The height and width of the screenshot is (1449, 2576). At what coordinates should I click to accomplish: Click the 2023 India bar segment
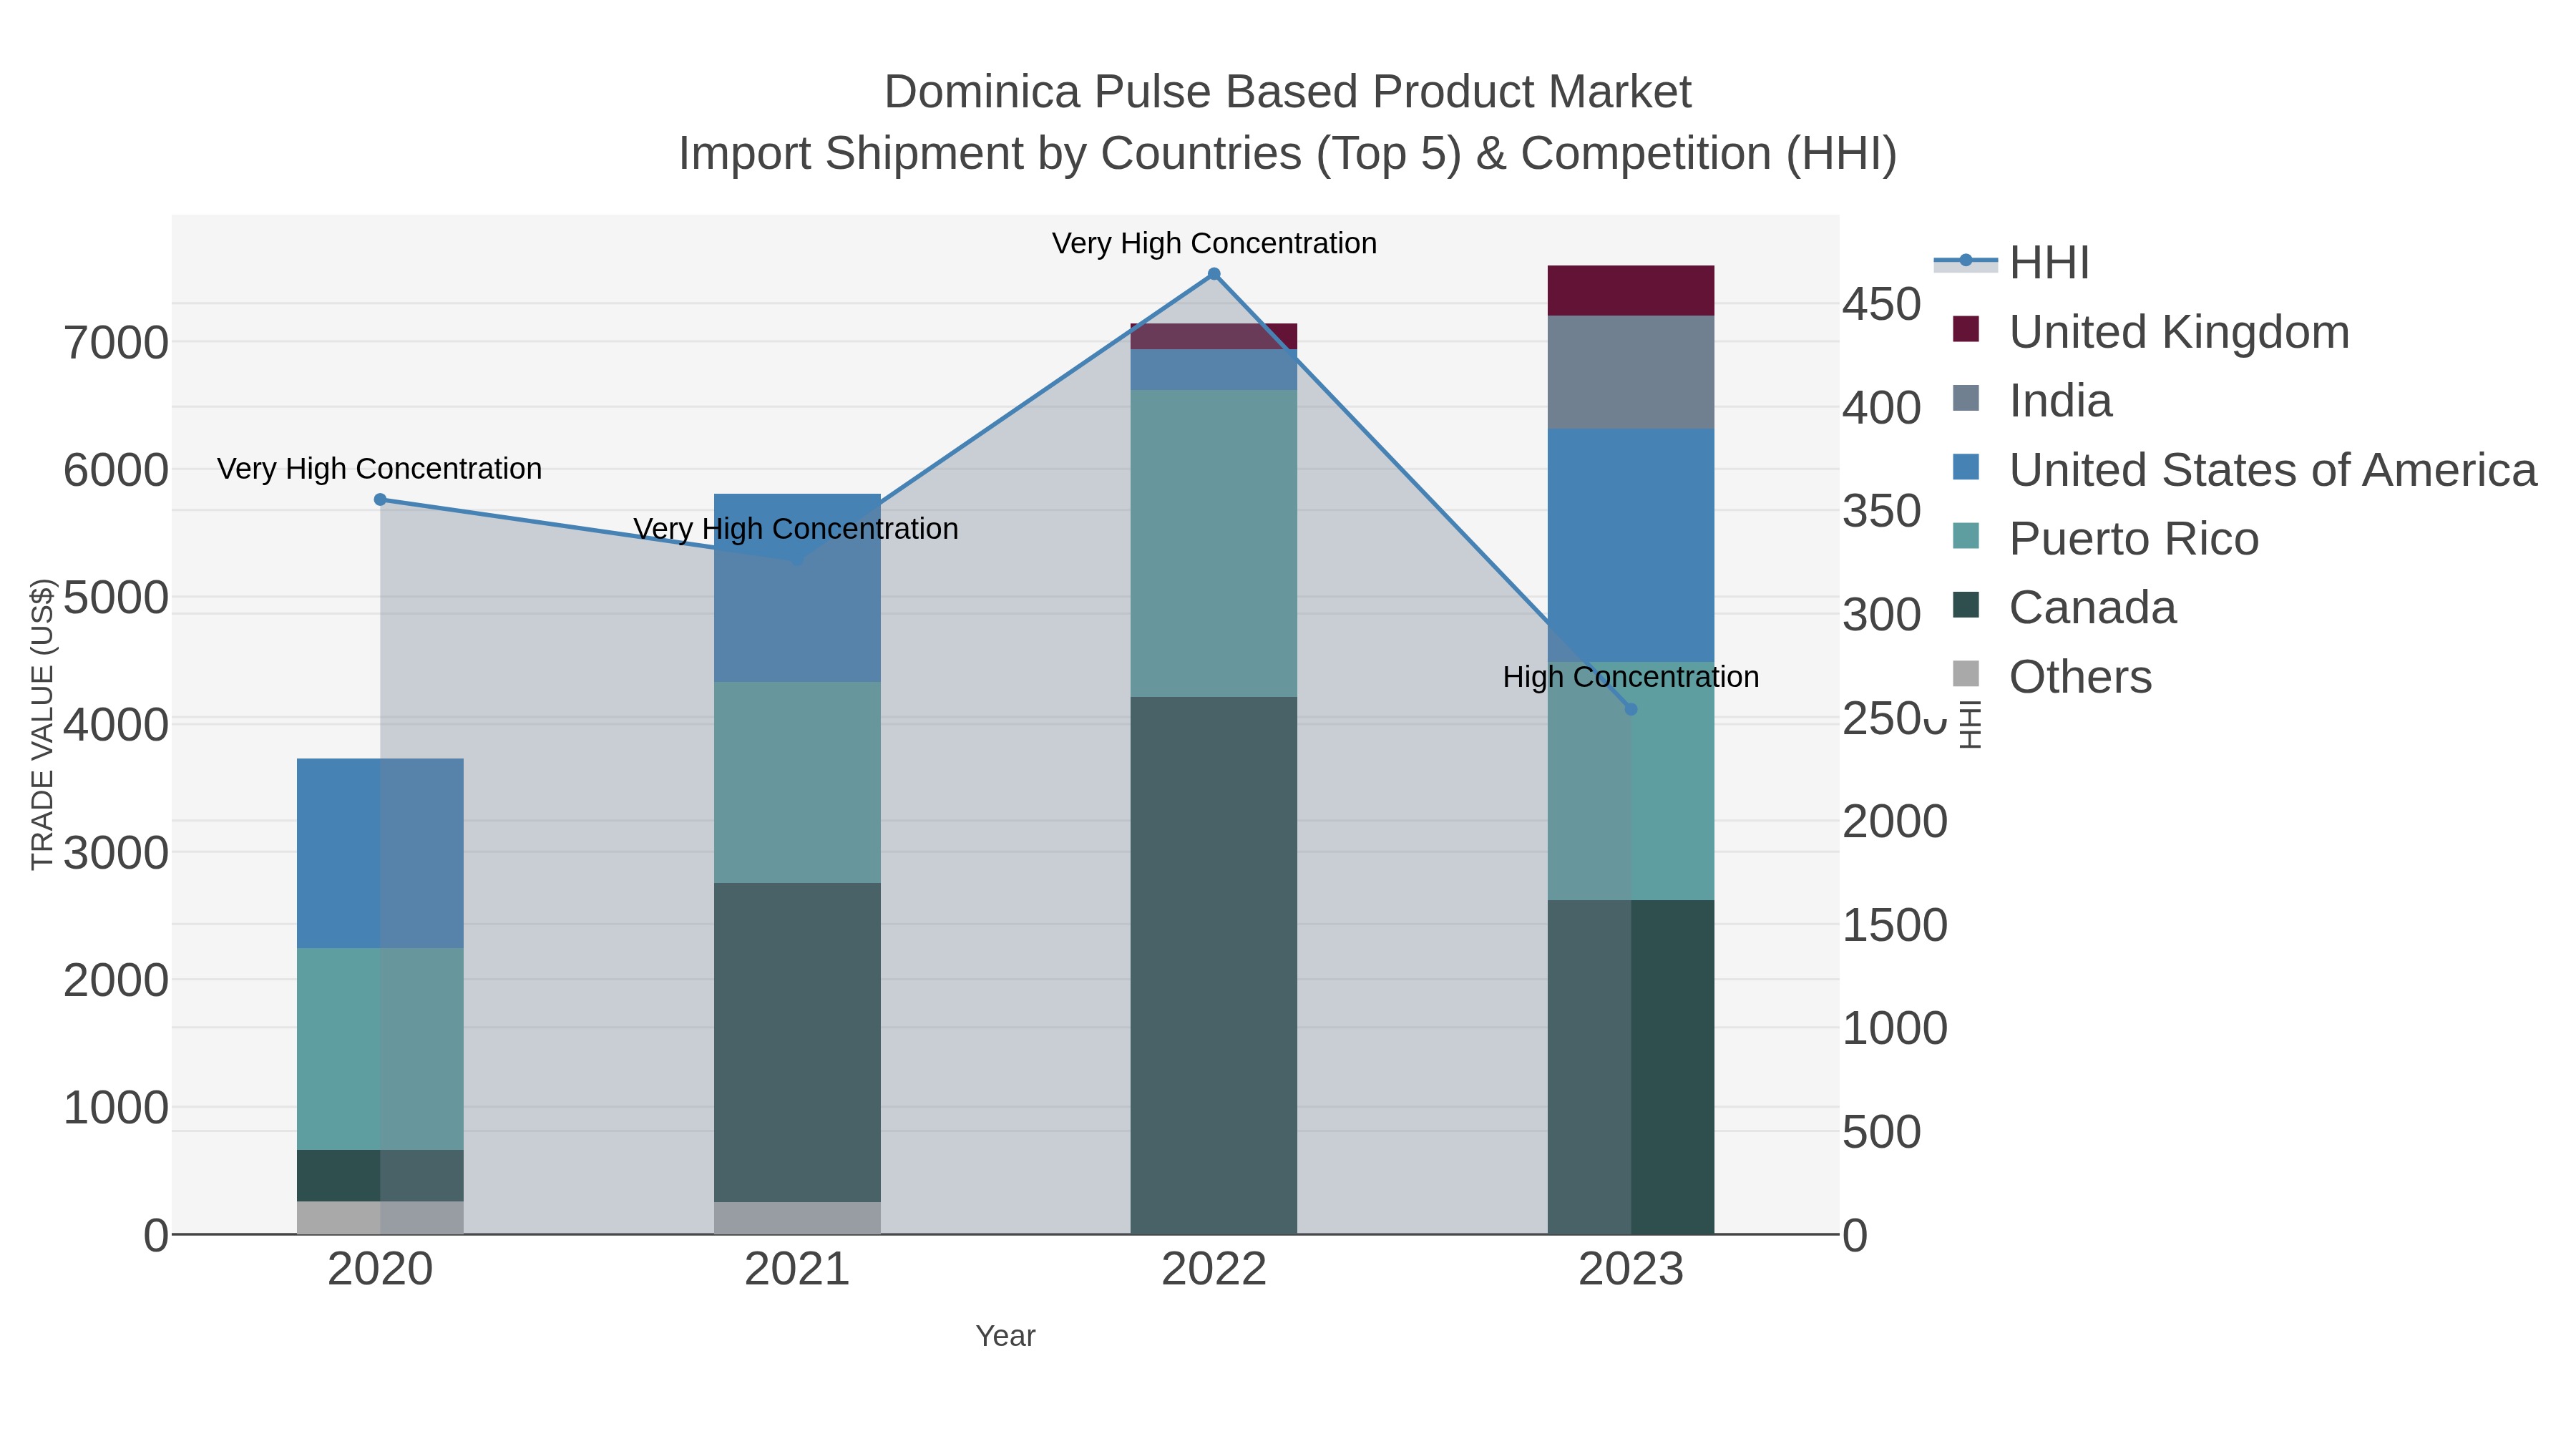[1631, 372]
